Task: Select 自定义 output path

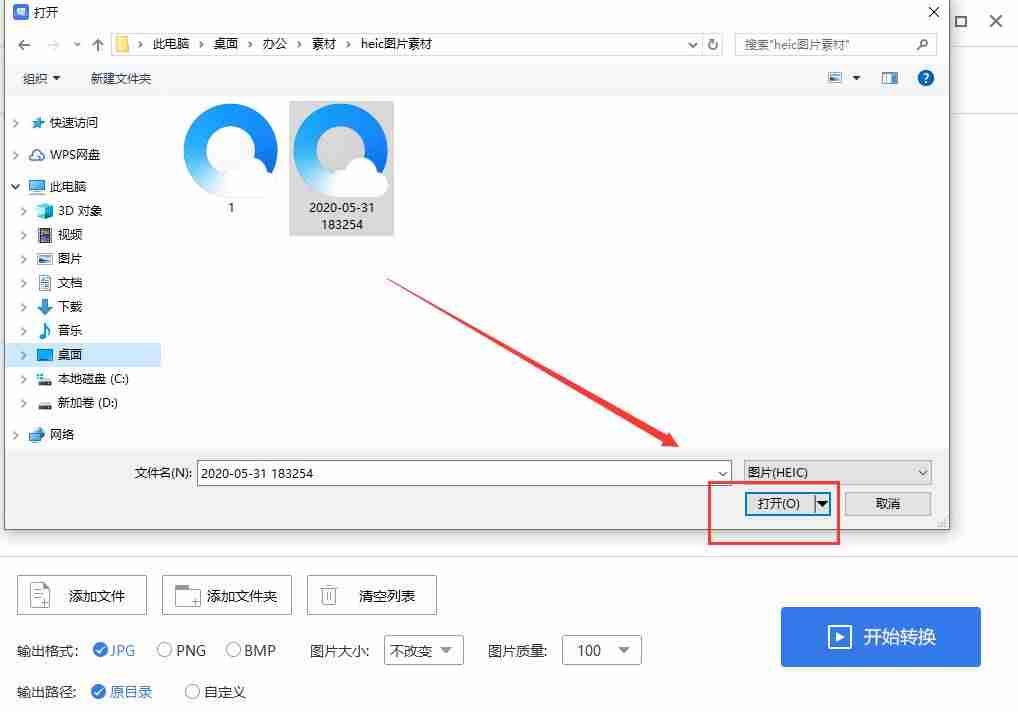Action: [215, 692]
